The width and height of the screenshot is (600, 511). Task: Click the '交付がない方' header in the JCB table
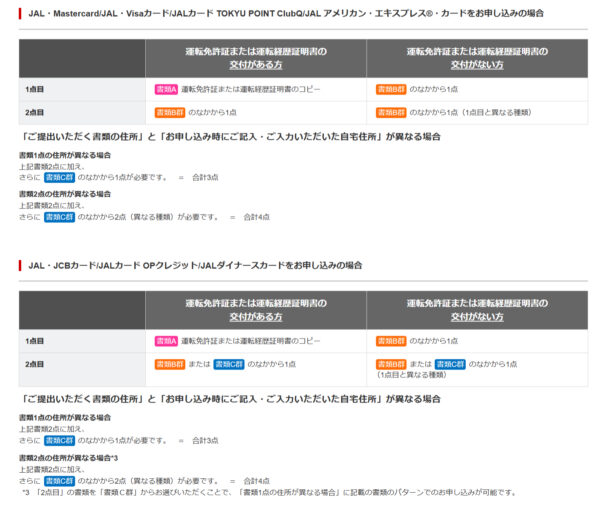point(477,310)
